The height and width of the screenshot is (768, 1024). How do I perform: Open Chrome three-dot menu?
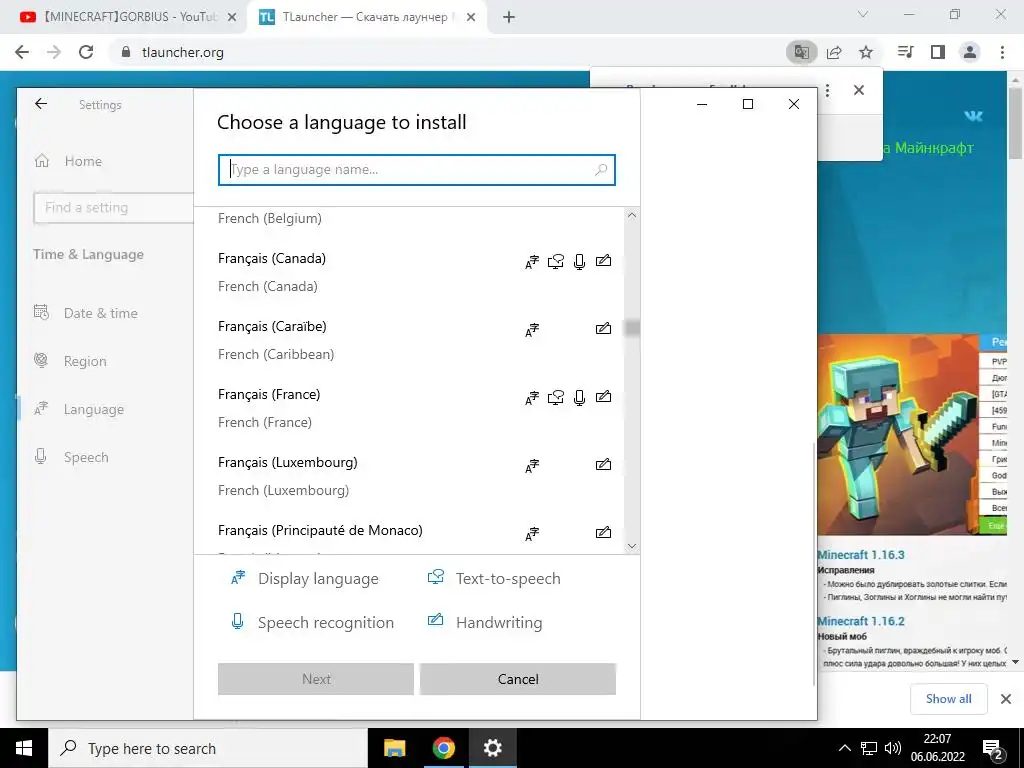click(1002, 52)
